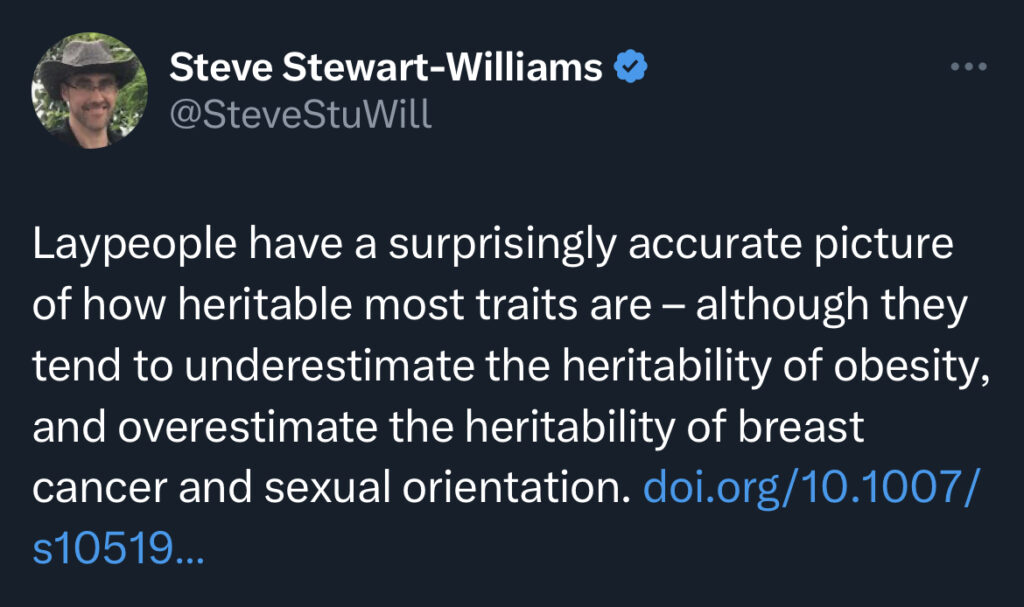This screenshot has width=1024, height=607.
Task: Click the word breast in the tweet
Action: click(x=801, y=427)
